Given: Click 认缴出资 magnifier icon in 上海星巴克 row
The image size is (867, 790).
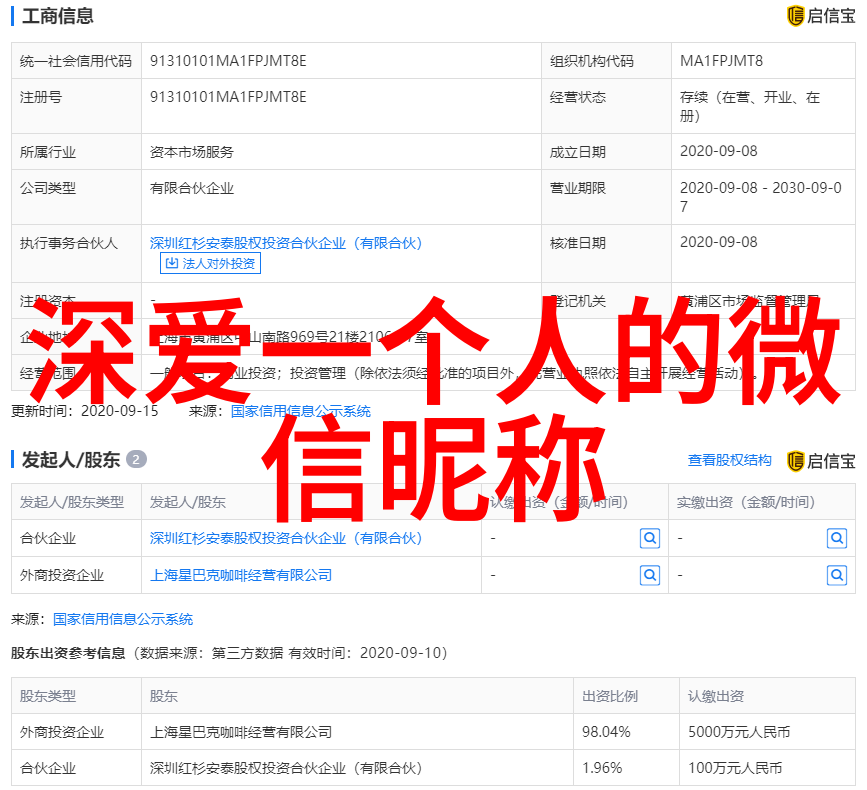Looking at the screenshot, I should tap(650, 575).
